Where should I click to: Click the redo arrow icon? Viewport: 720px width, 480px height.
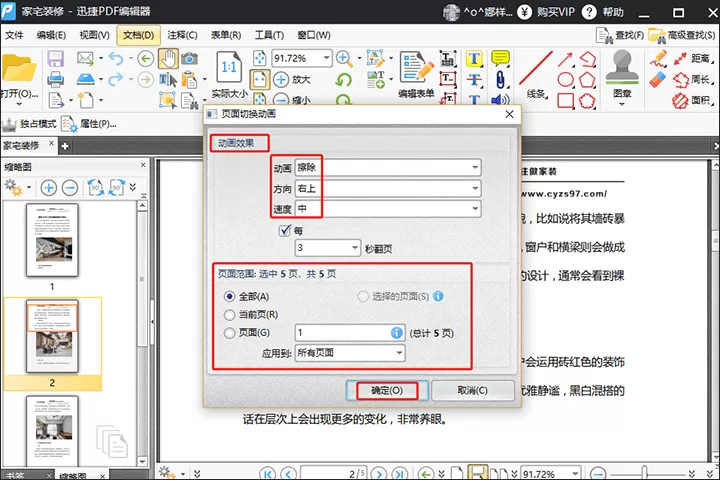116,79
